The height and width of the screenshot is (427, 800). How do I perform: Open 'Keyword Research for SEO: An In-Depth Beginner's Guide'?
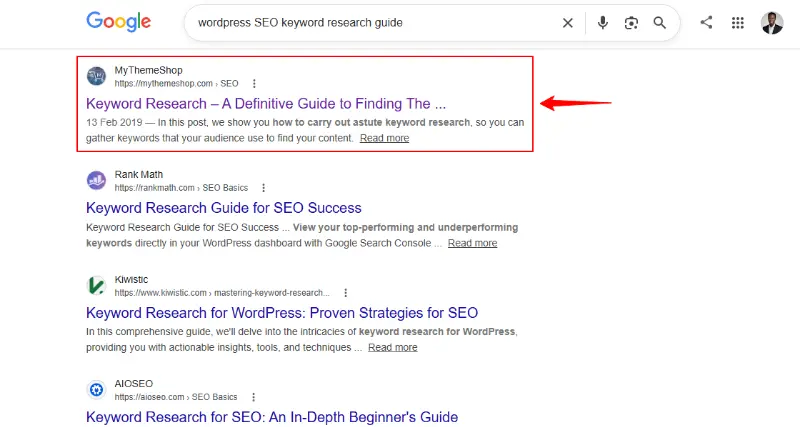272,417
